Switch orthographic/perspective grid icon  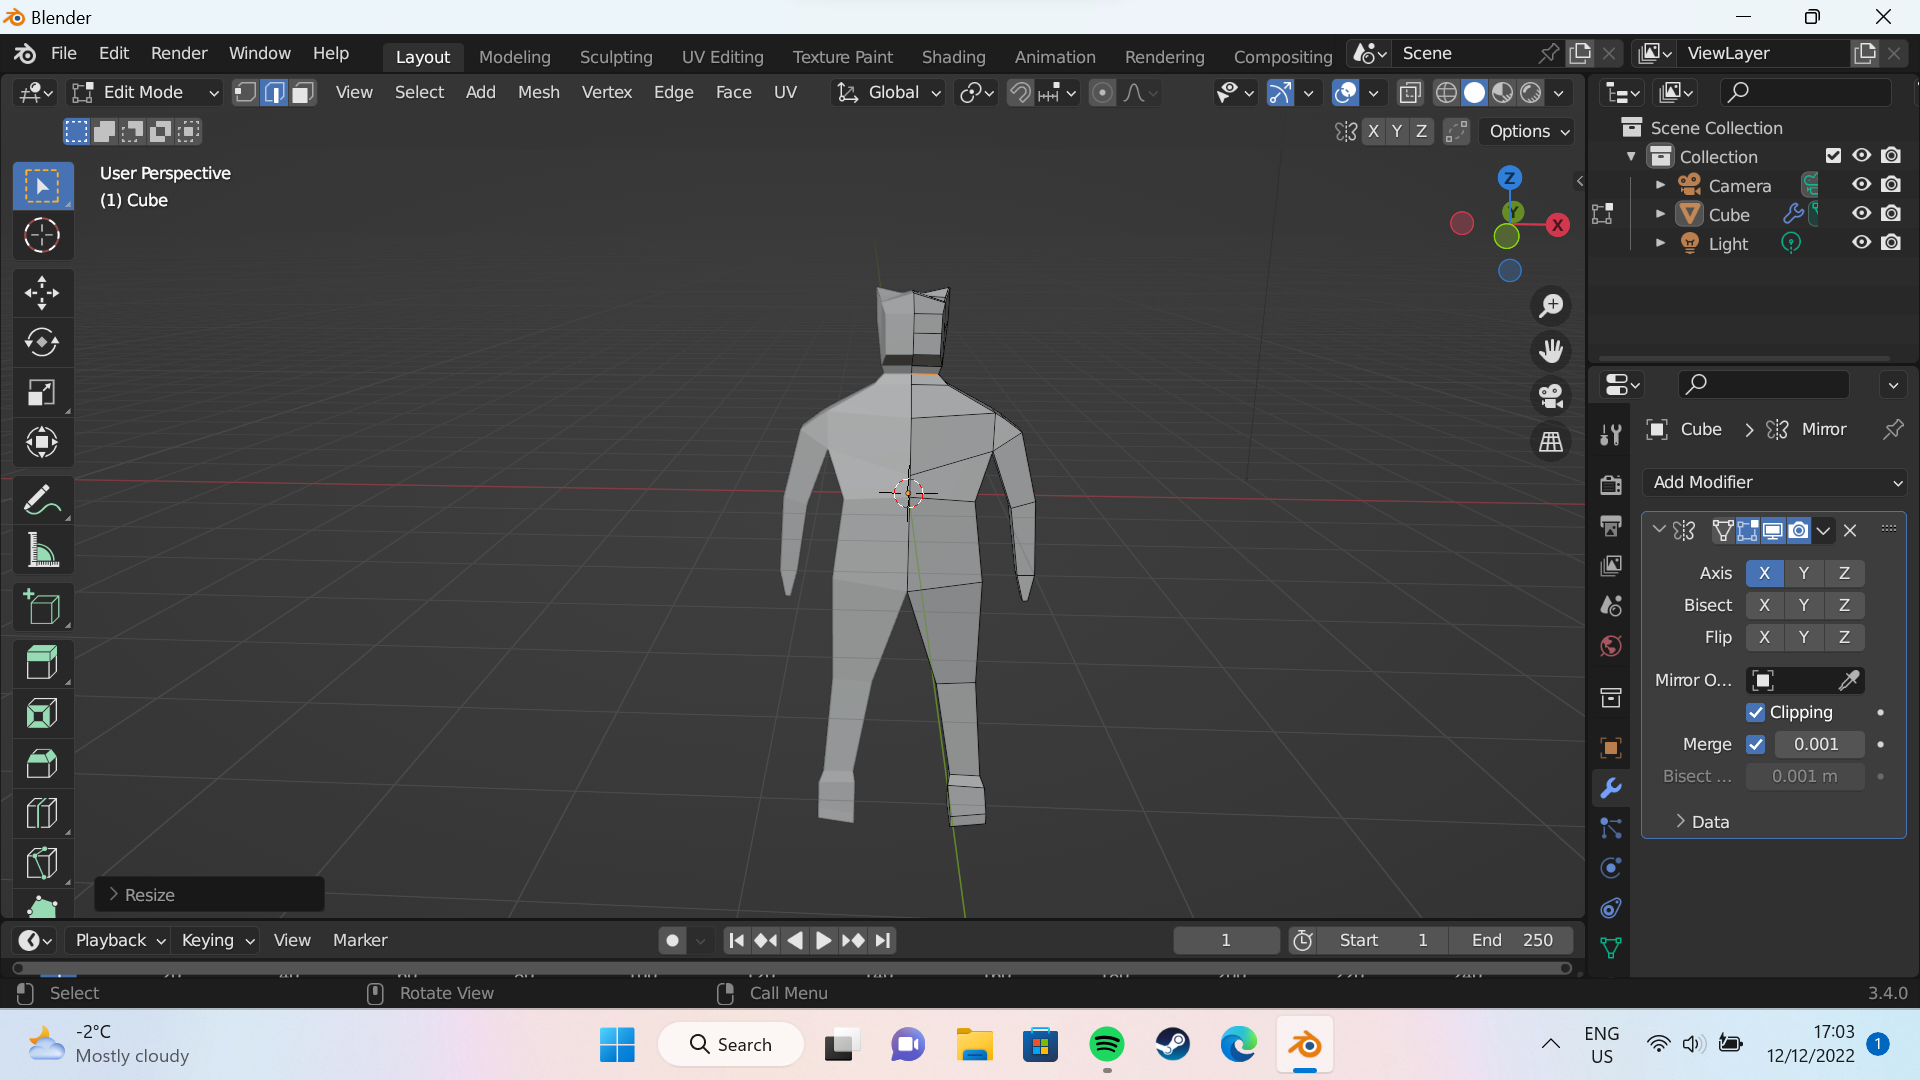[x=1551, y=441]
